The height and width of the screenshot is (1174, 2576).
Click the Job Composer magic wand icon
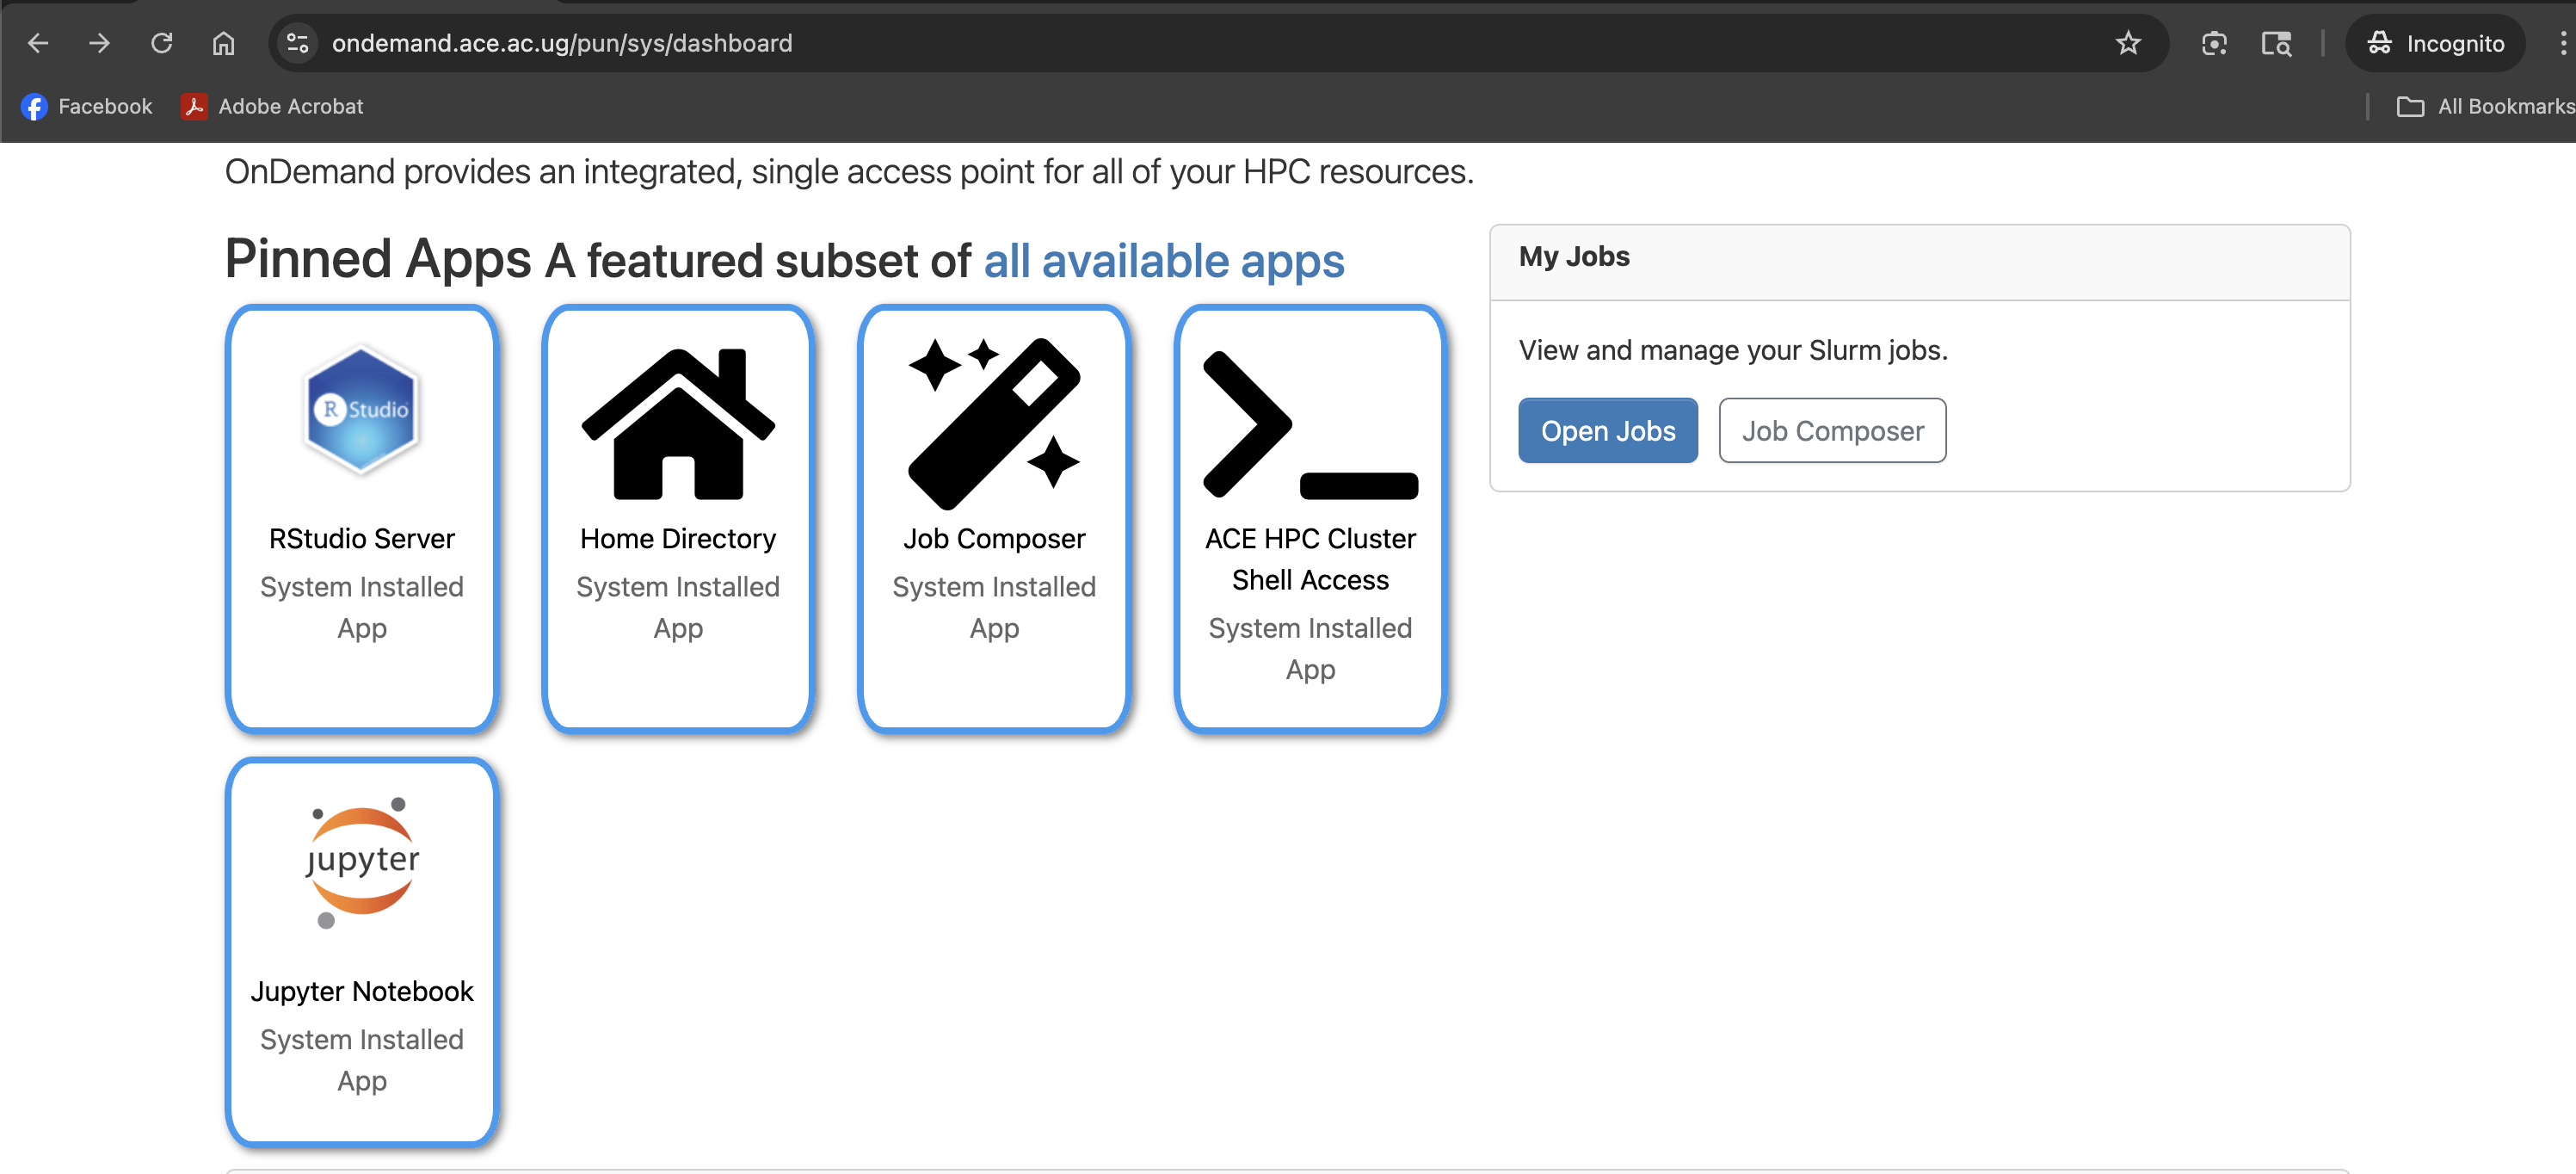pyautogui.click(x=994, y=423)
